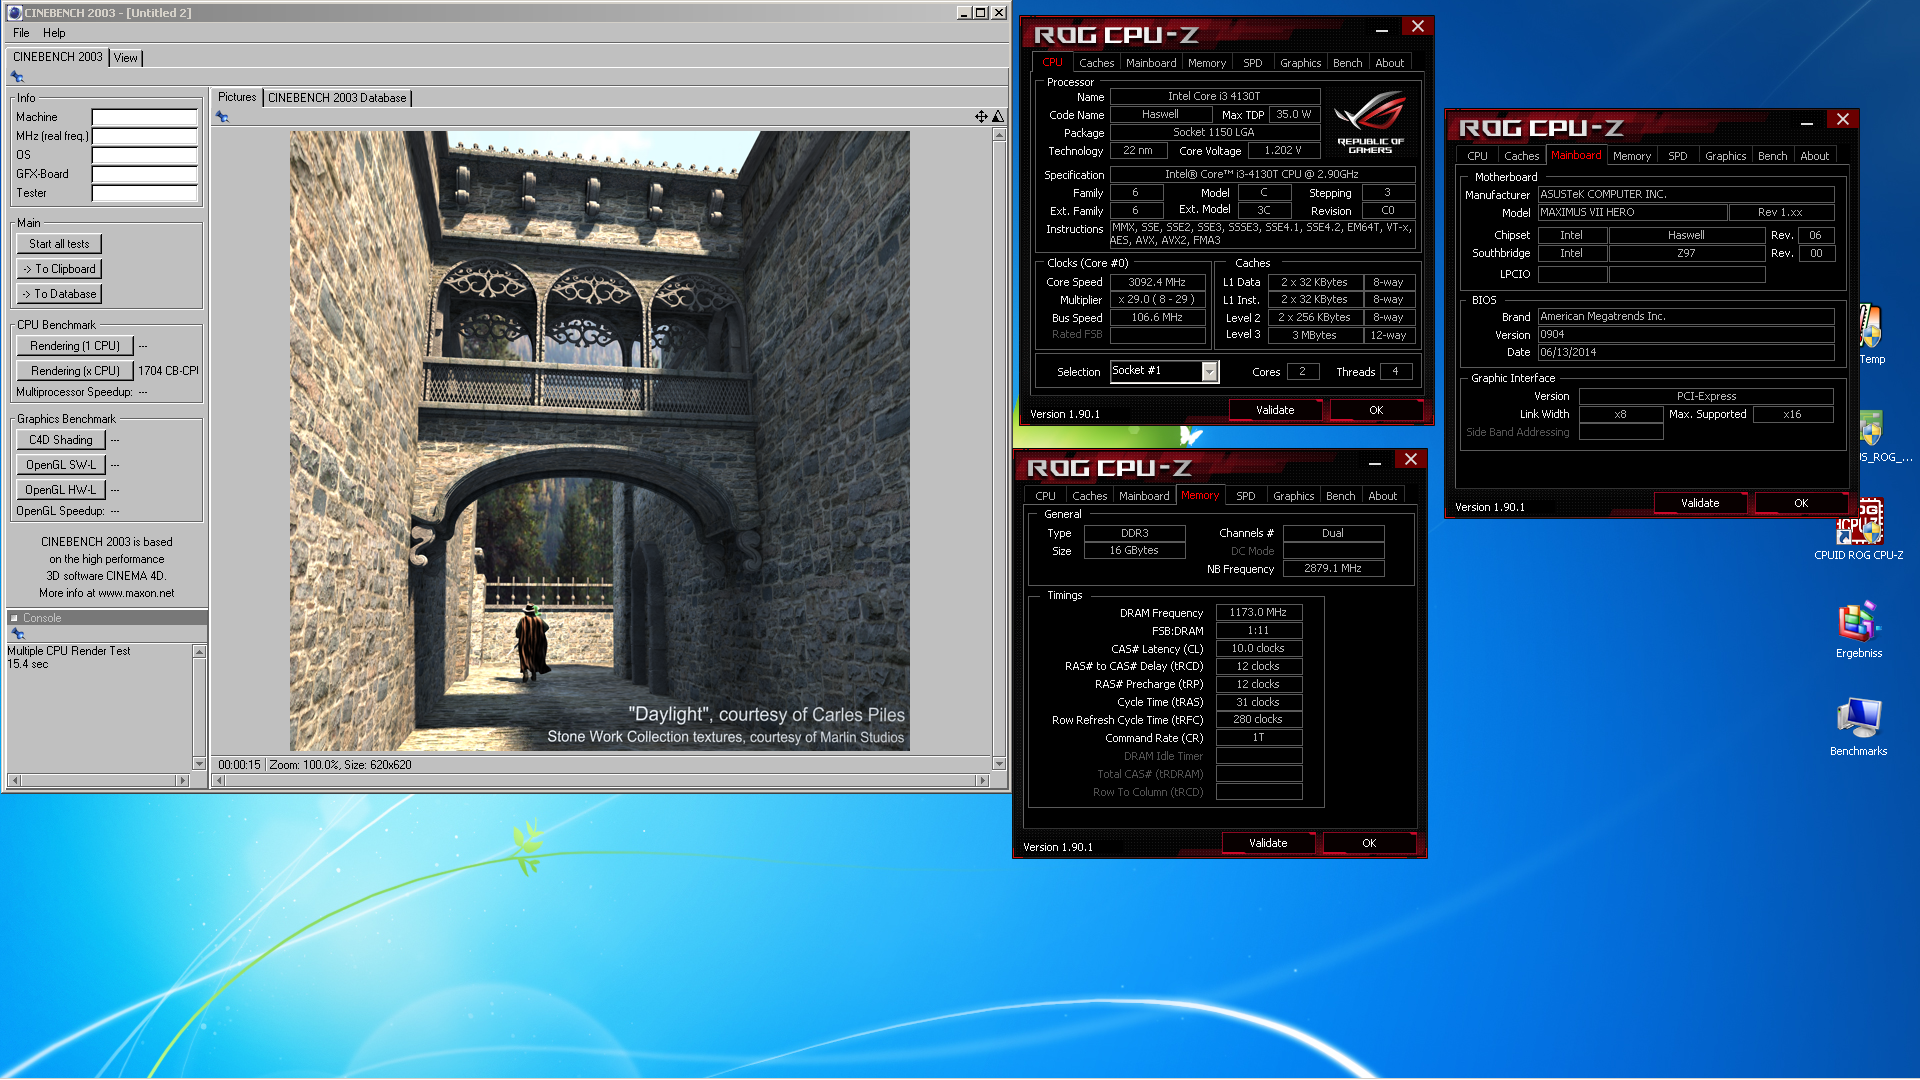The image size is (1920, 1080).
Task: Switch to CINEBENCH 2003 Database tab
Action: click(337, 98)
